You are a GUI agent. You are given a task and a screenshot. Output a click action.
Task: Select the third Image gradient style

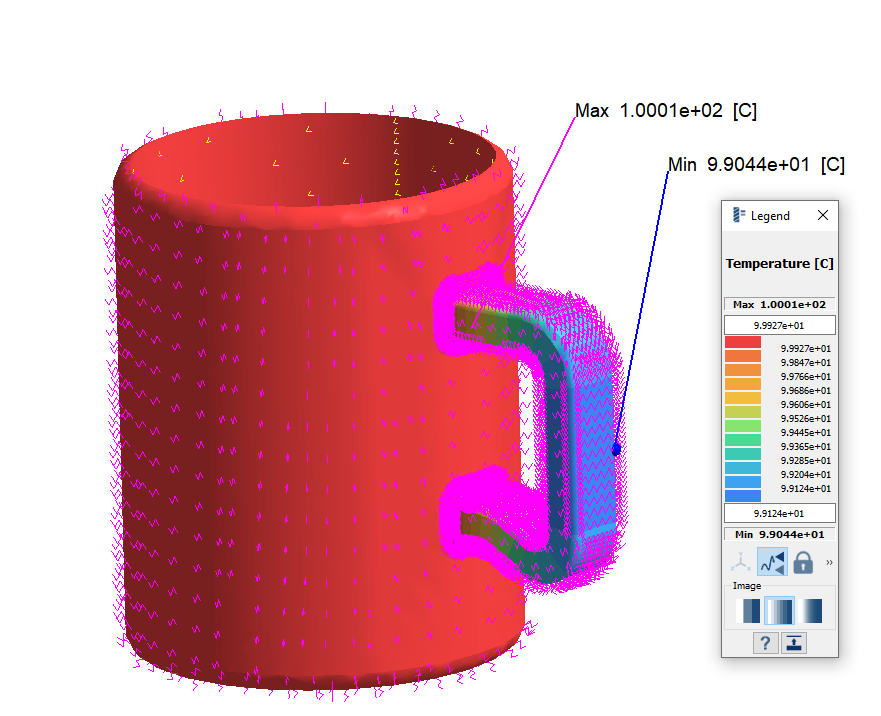[x=811, y=611]
